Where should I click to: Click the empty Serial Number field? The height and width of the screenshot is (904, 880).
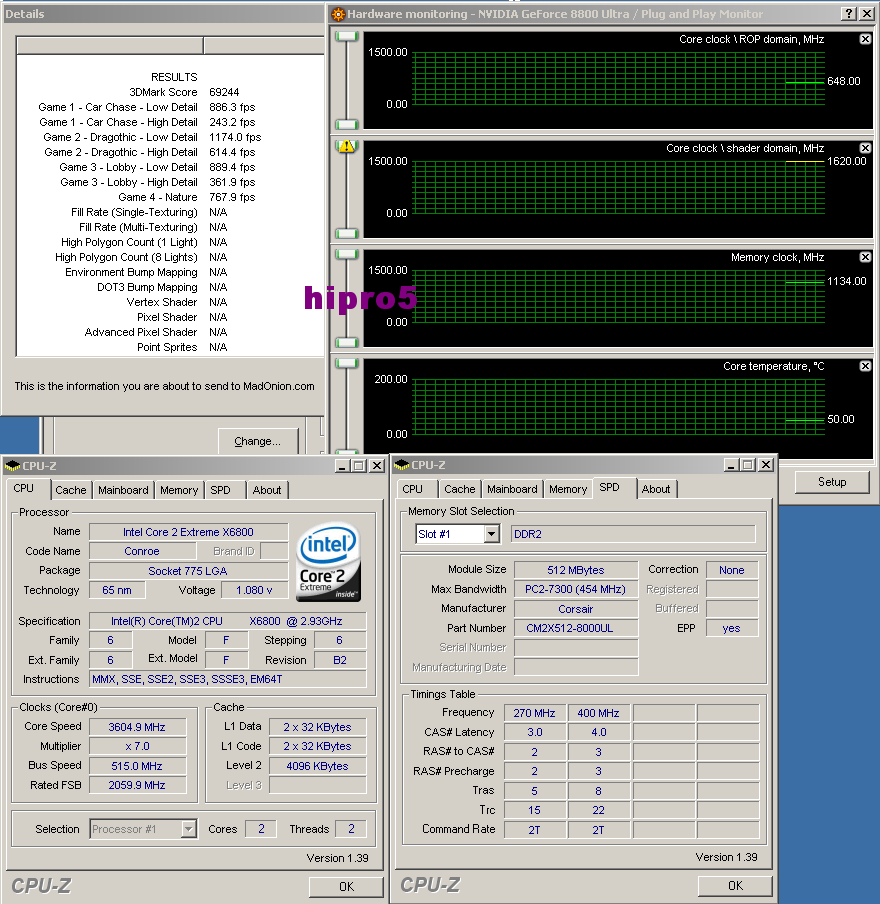(575, 648)
